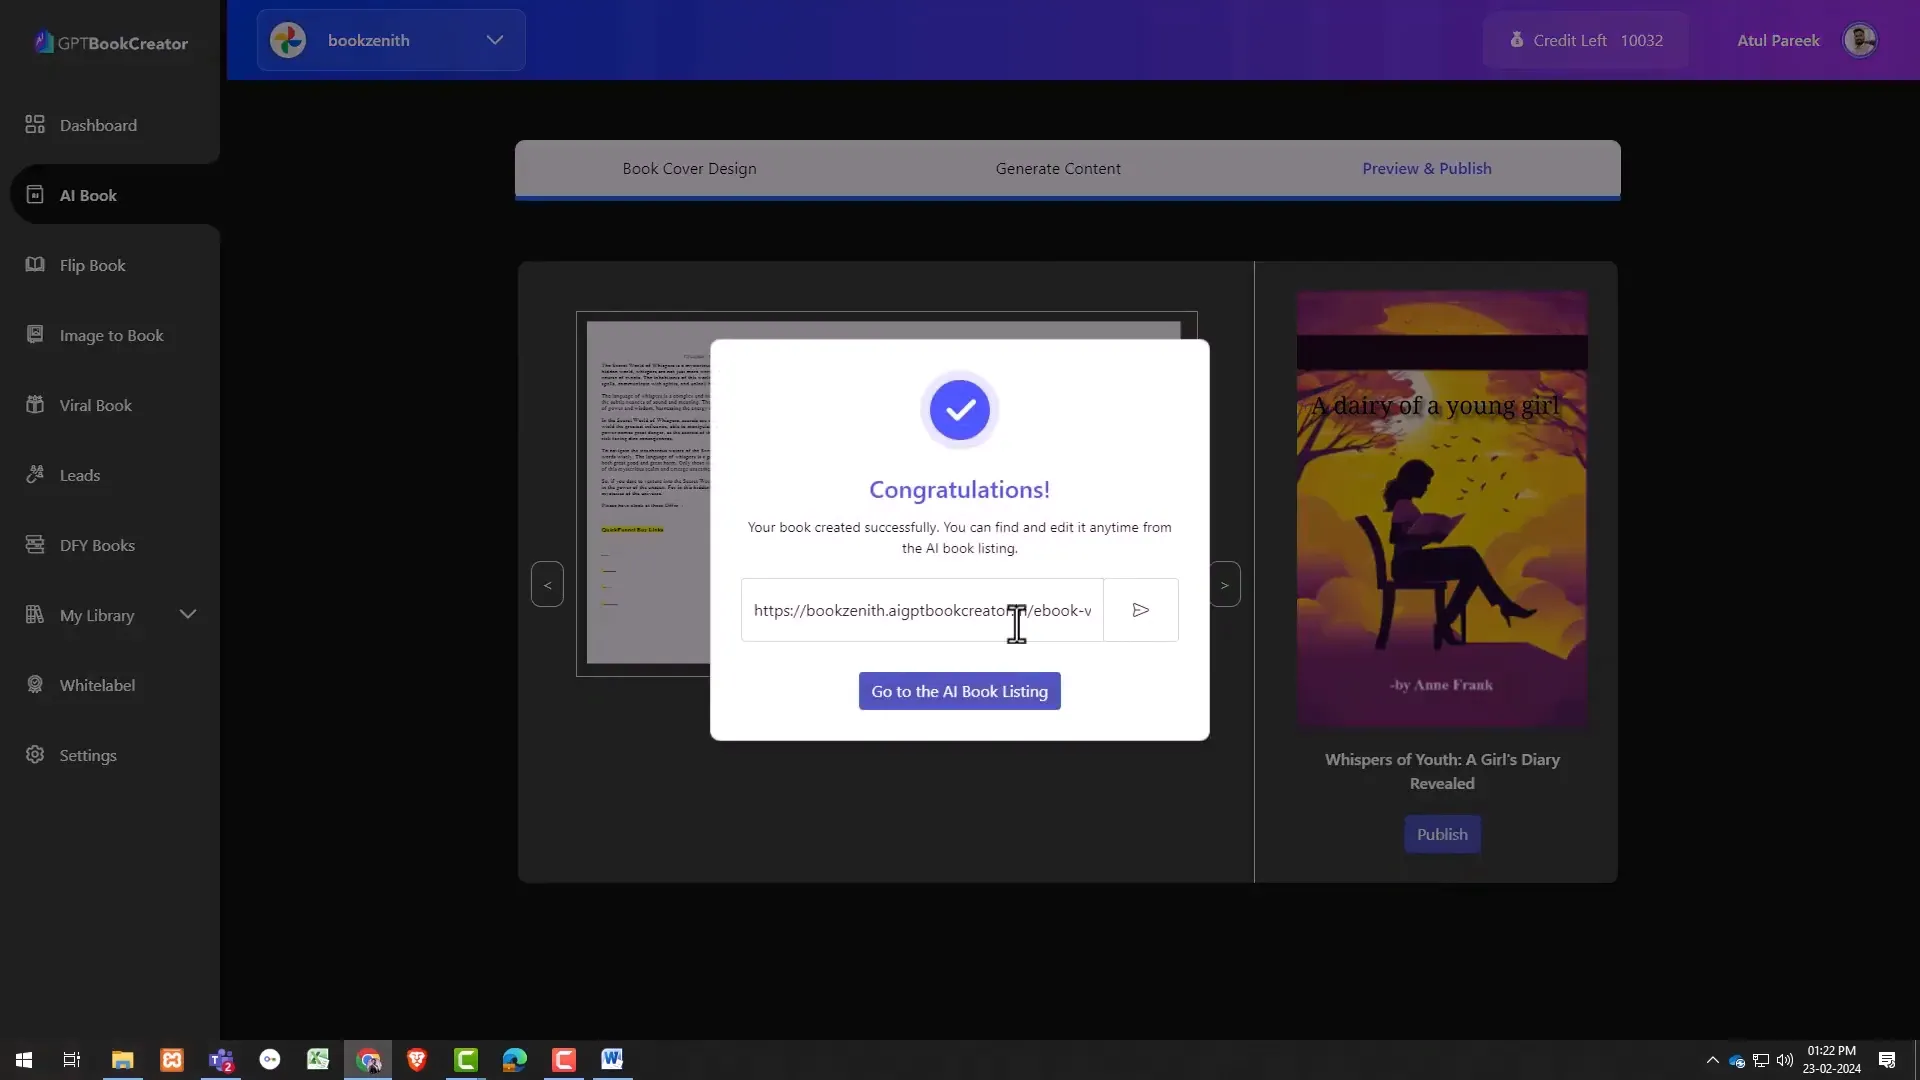The height and width of the screenshot is (1080, 1920).
Task: Click the Publish button under the cover
Action: point(1442,834)
